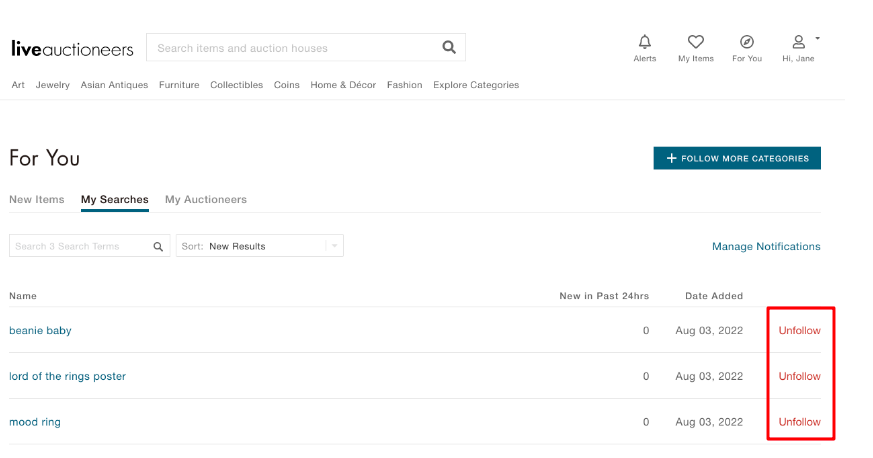Open the Manage Notifications link

pos(766,247)
